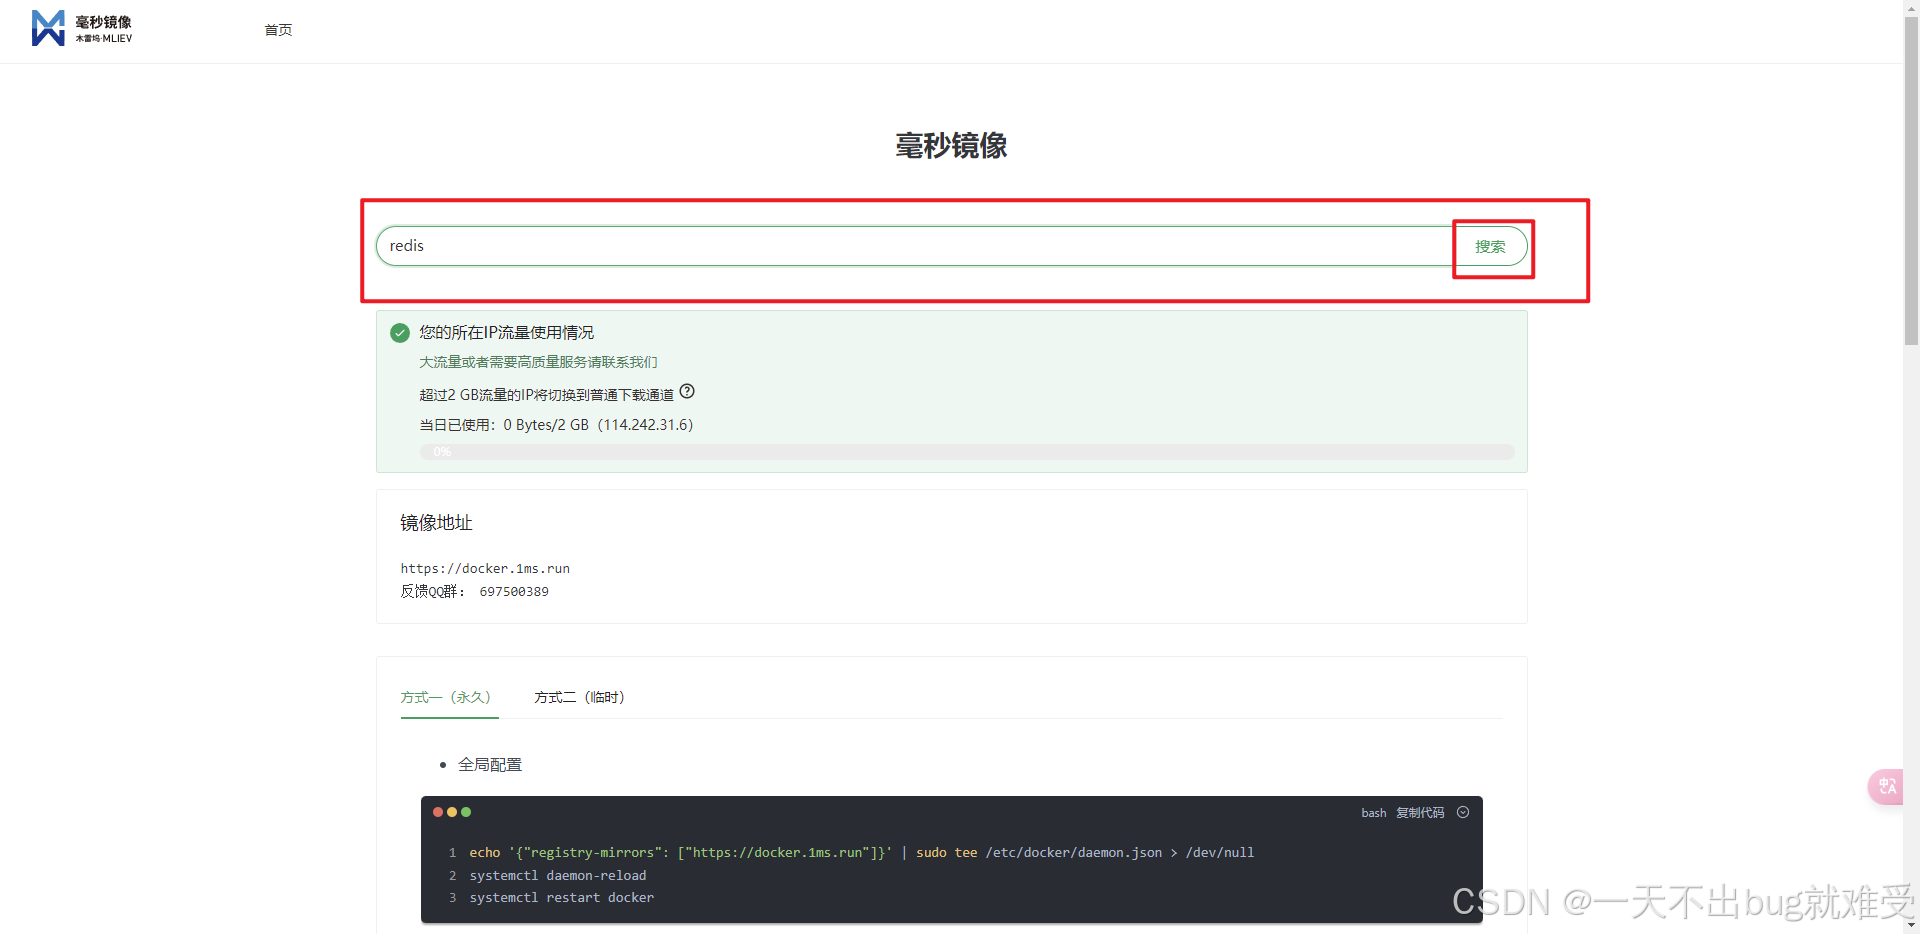Open the traffic limit question-mark help icon

[x=687, y=391]
